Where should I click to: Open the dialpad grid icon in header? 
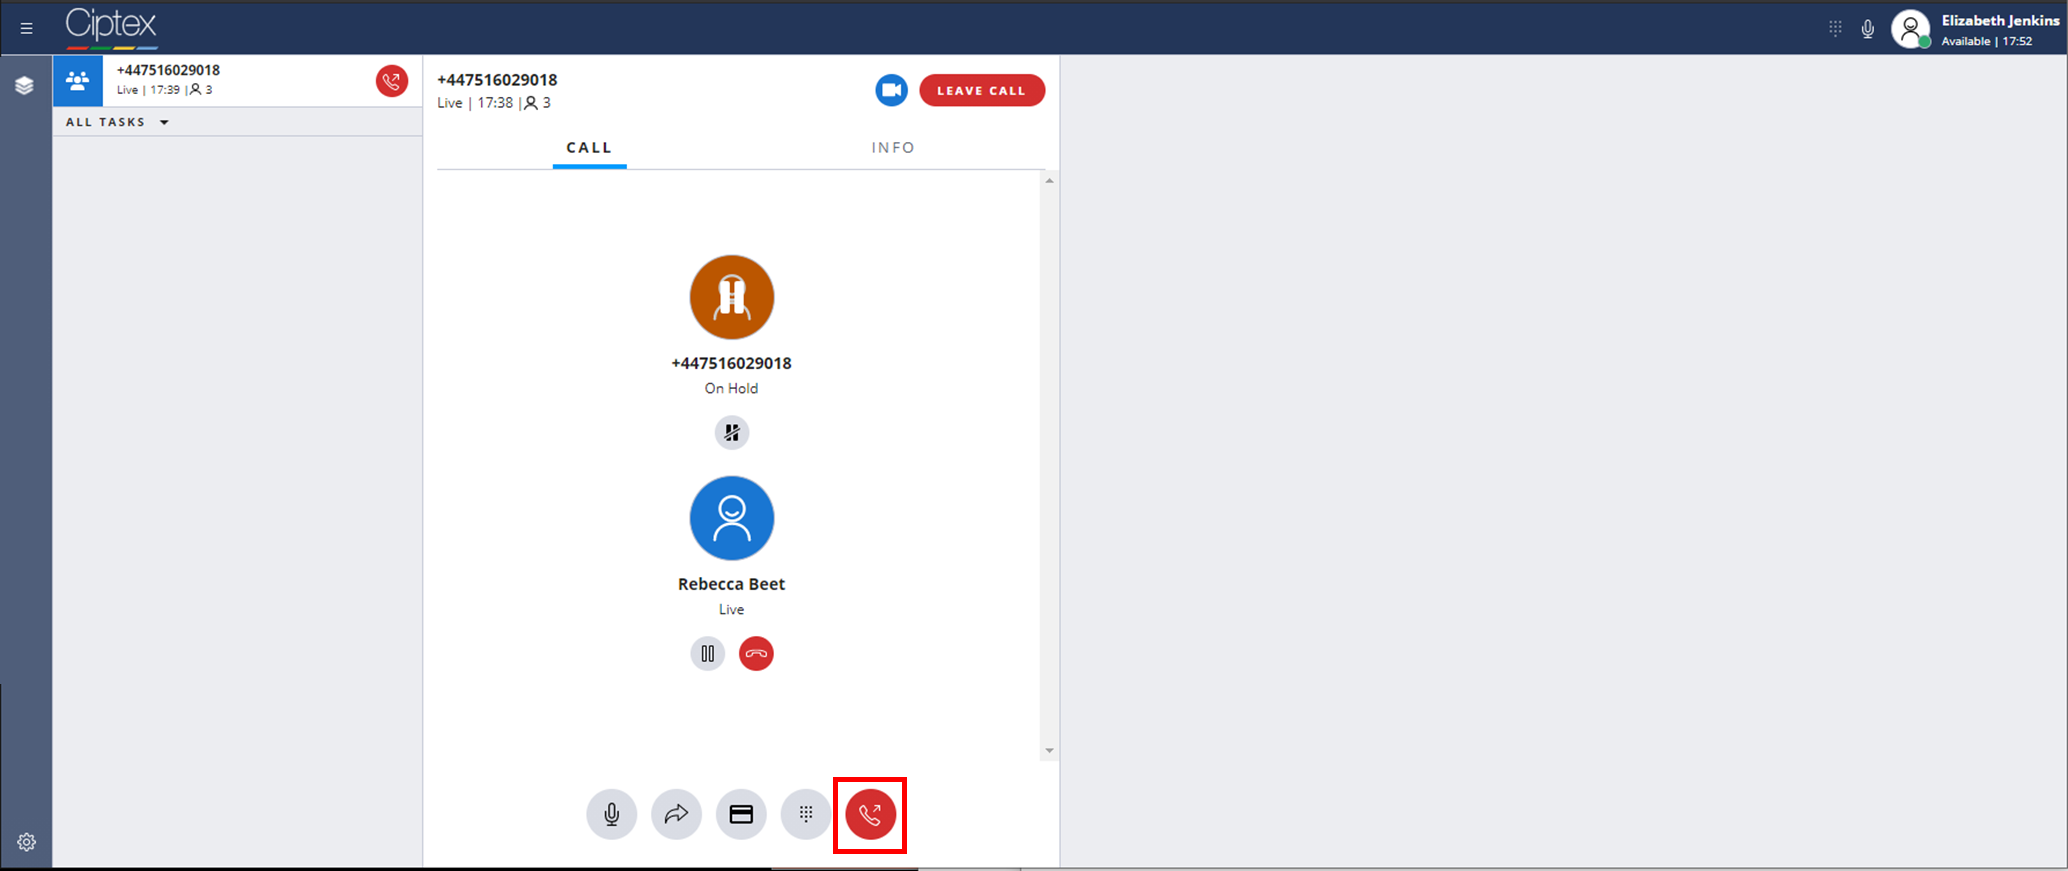point(1835,28)
